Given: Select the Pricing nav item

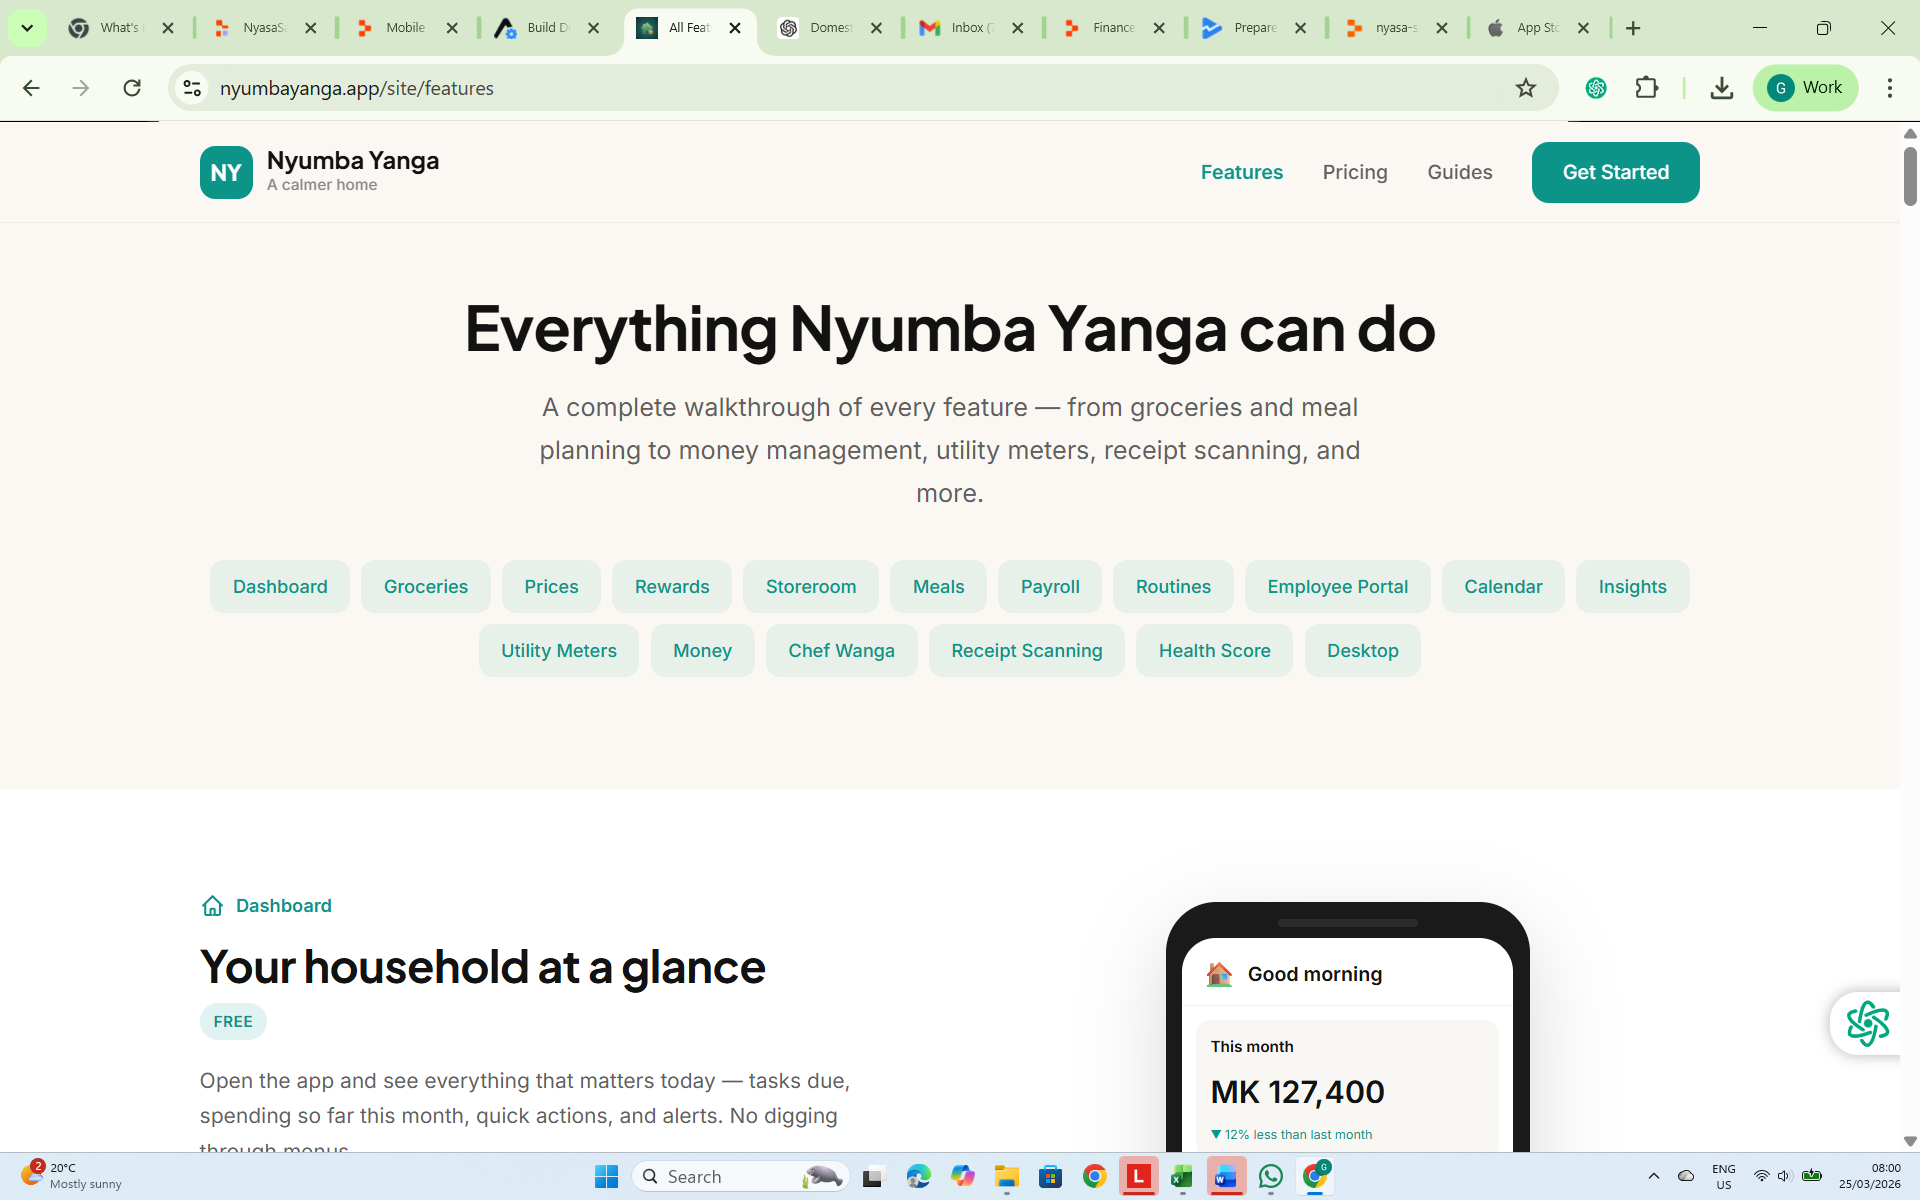Looking at the screenshot, I should tap(1355, 172).
